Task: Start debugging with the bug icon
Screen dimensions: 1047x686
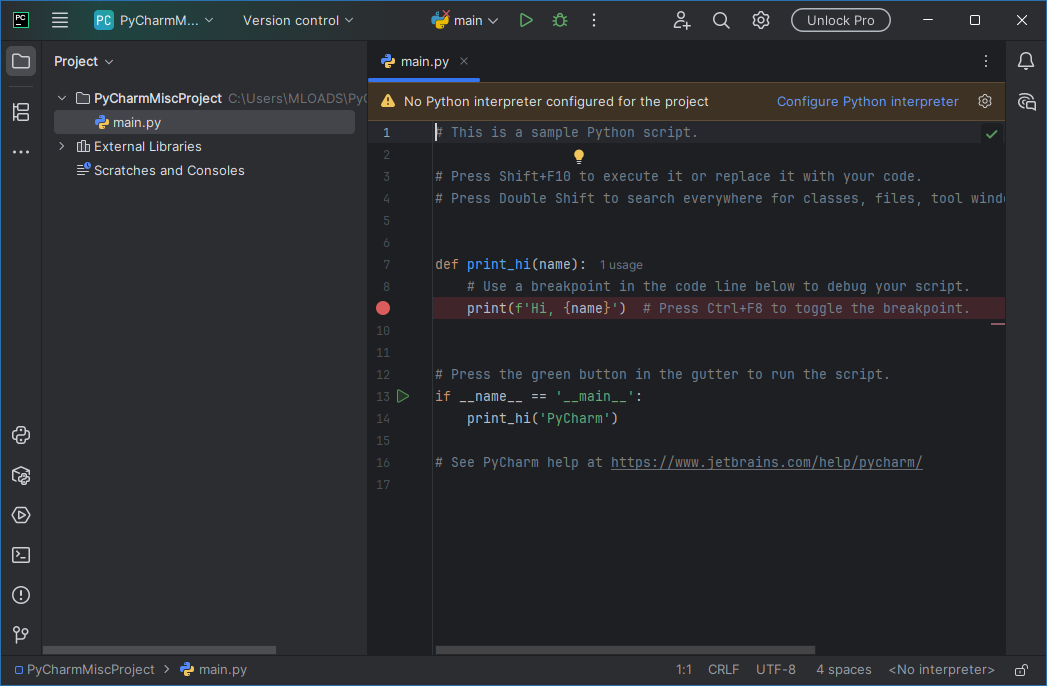Action: point(560,20)
